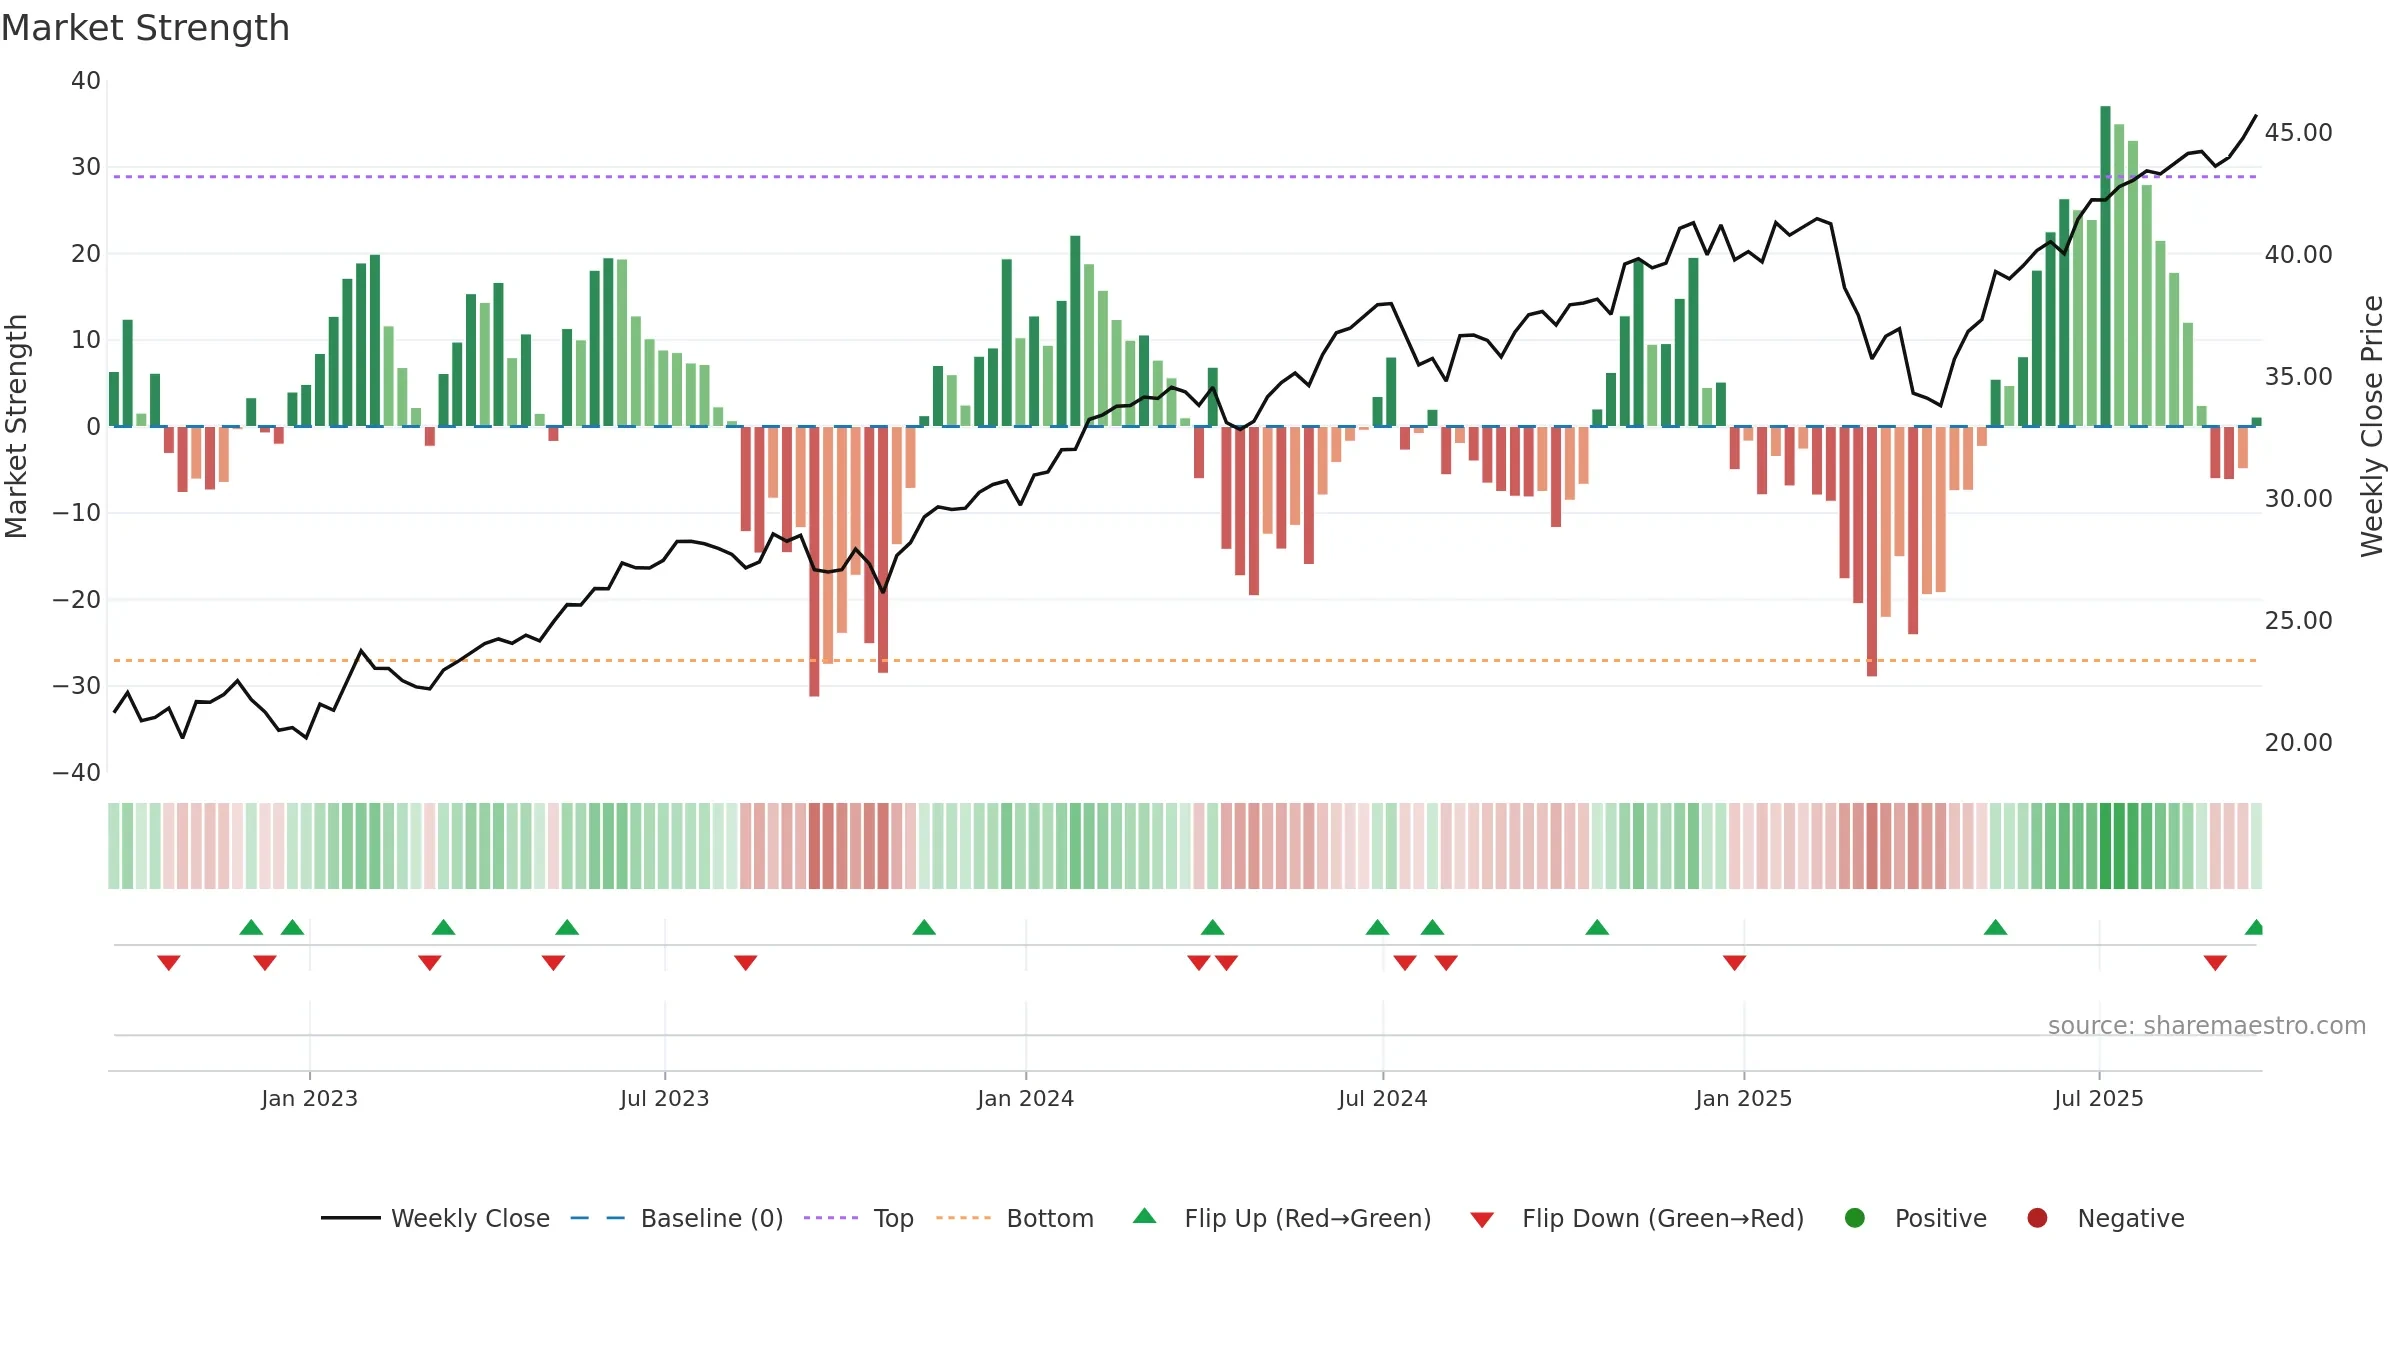This screenshot has height=1350, width=2400.
Task: Click the red Flip Down triangle in the legend
Action: [1482, 1220]
